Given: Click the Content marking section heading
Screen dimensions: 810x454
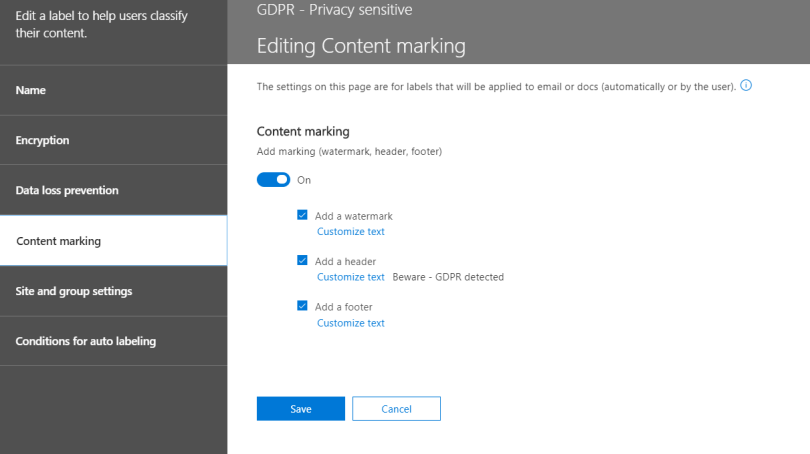Looking at the screenshot, I should (303, 131).
